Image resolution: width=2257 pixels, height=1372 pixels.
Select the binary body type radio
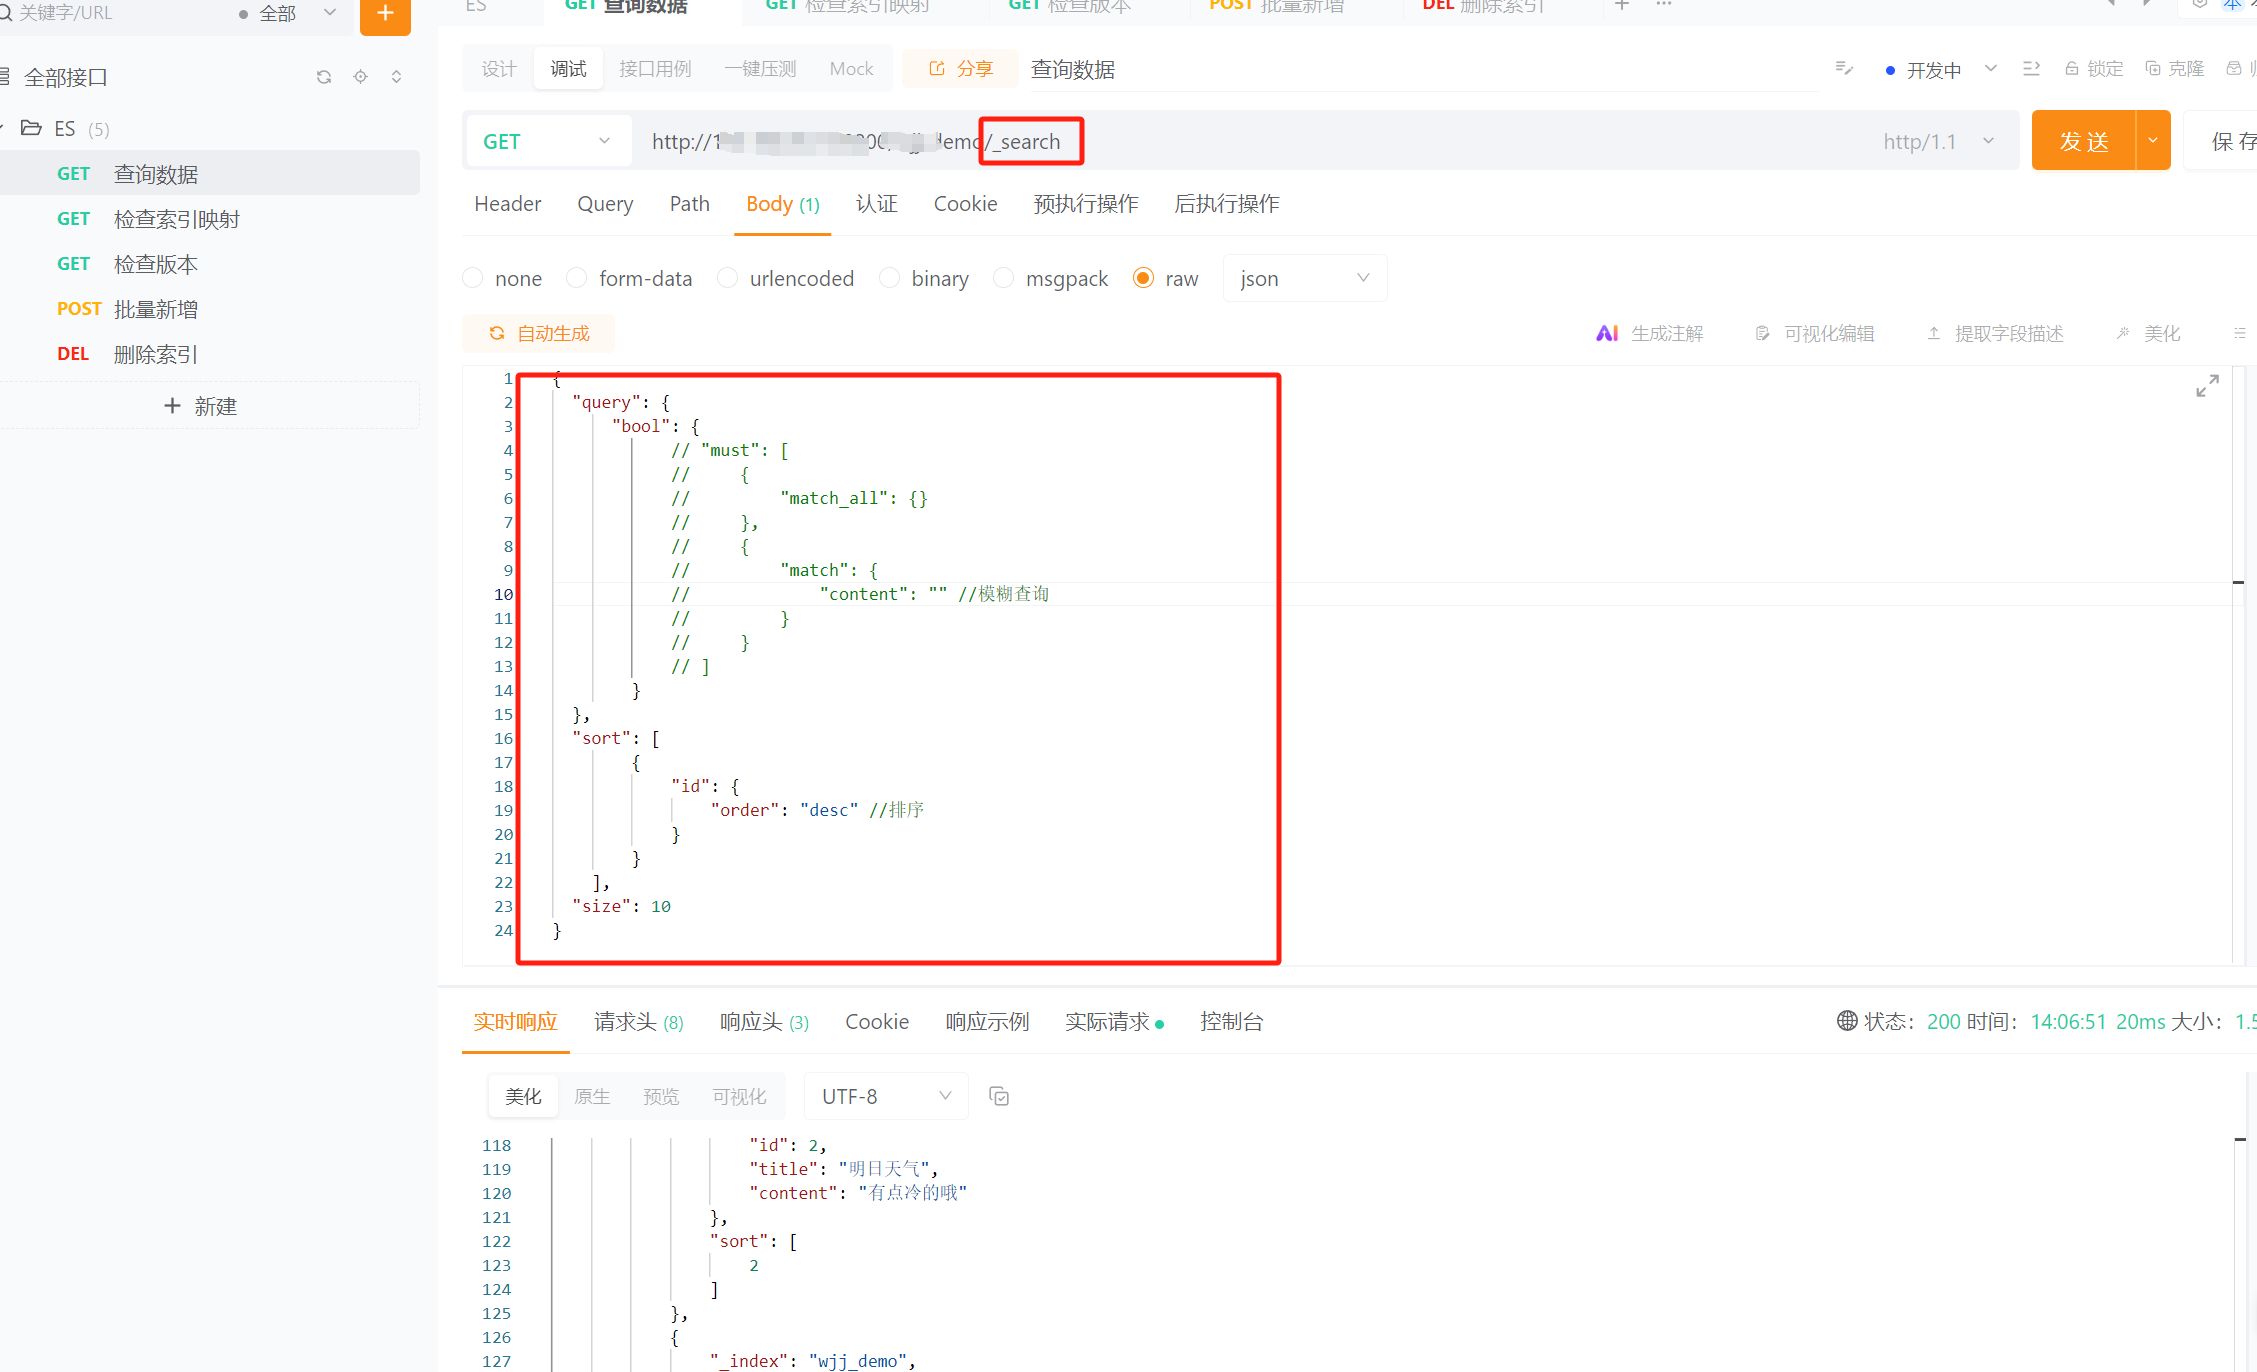pos(888,278)
